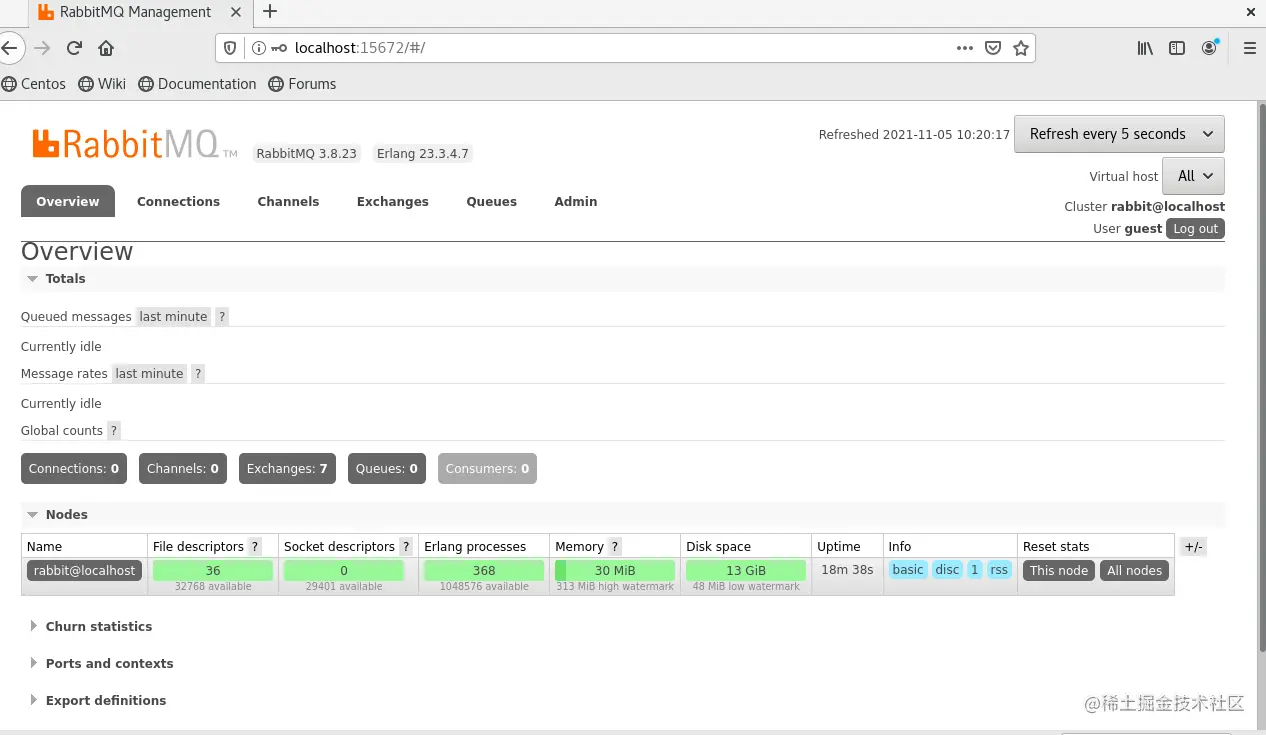
Task: Click the Exchanges: 7 count button
Action: 287,468
